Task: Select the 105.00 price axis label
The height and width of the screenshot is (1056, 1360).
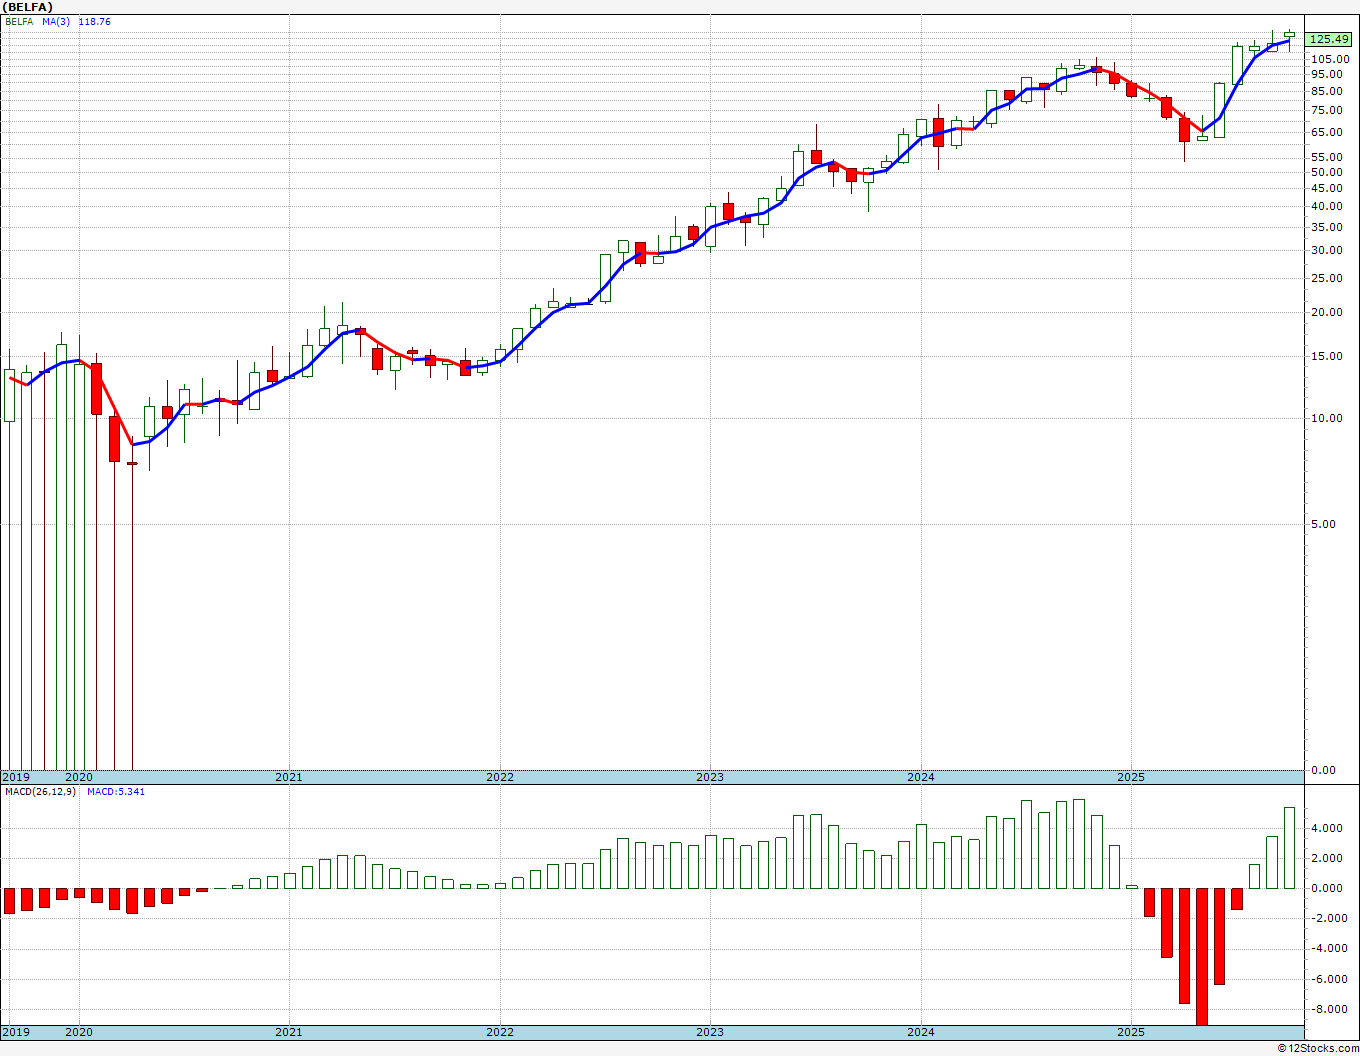Action: click(1329, 59)
